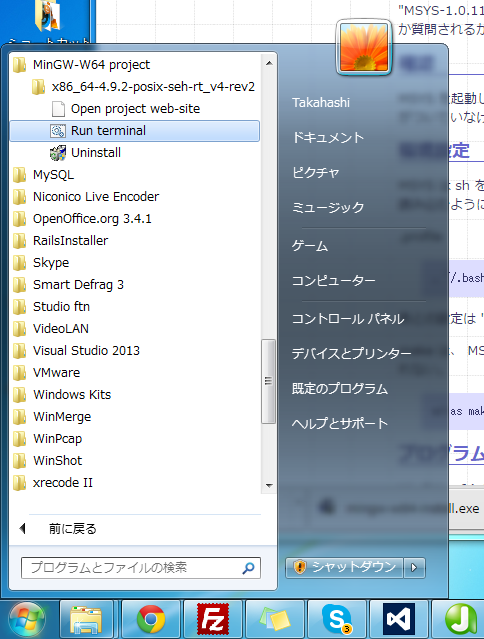Click the xrecode II folder icon
Viewport: 484px width, 639px height.
(x=19, y=483)
